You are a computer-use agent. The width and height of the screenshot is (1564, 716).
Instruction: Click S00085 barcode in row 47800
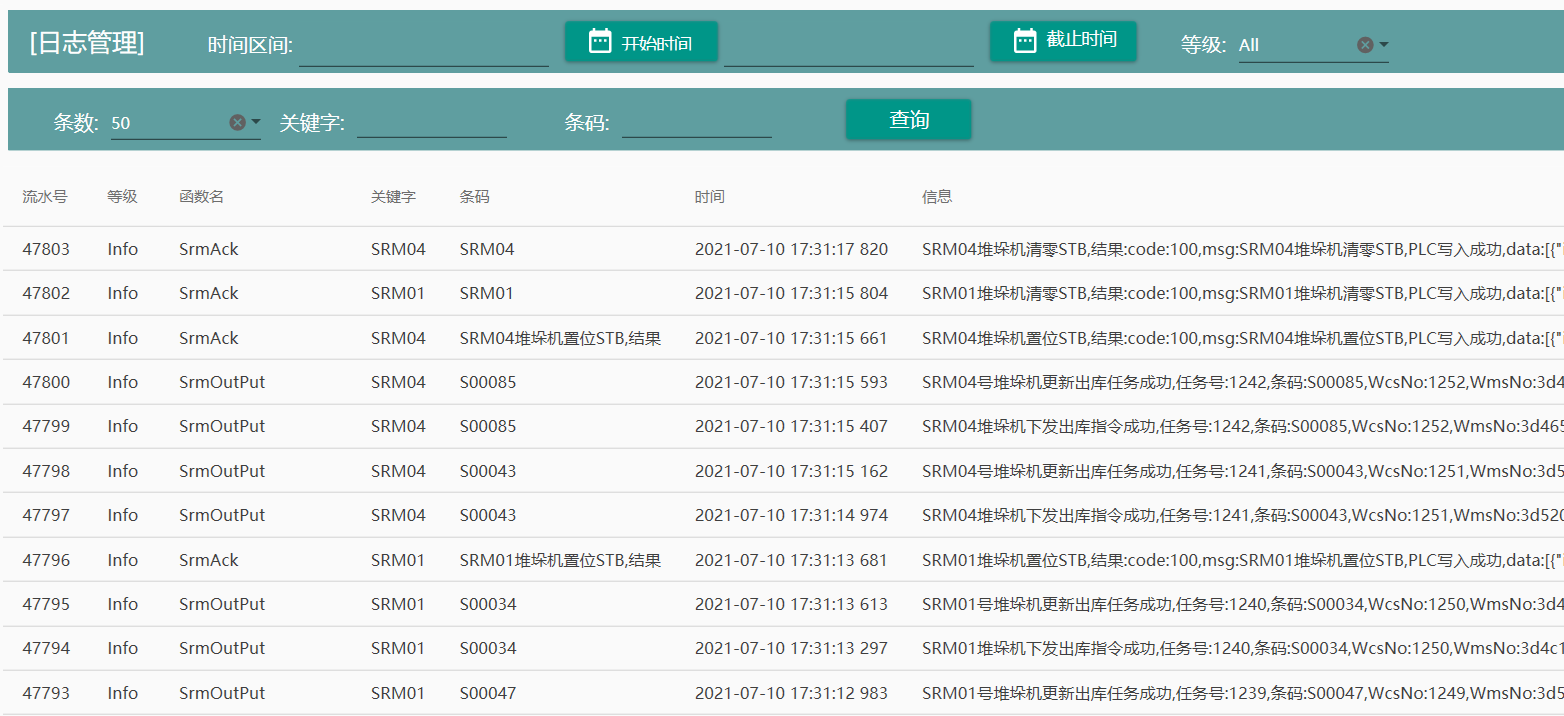[488, 382]
